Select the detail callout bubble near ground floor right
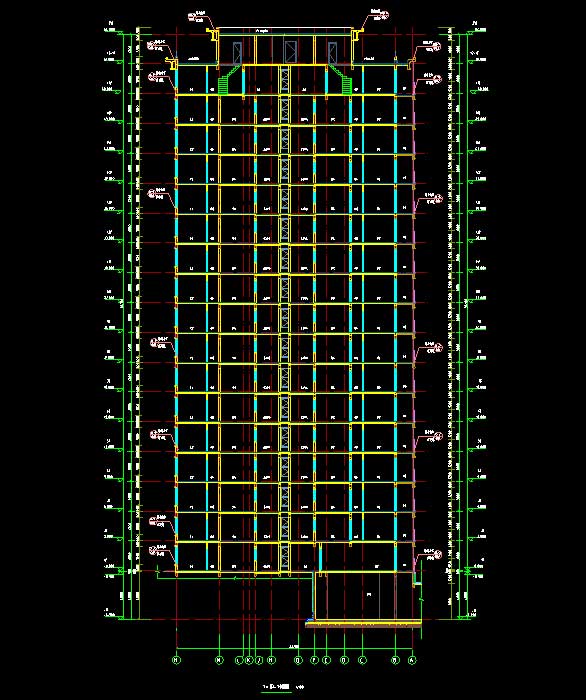 [438, 554]
